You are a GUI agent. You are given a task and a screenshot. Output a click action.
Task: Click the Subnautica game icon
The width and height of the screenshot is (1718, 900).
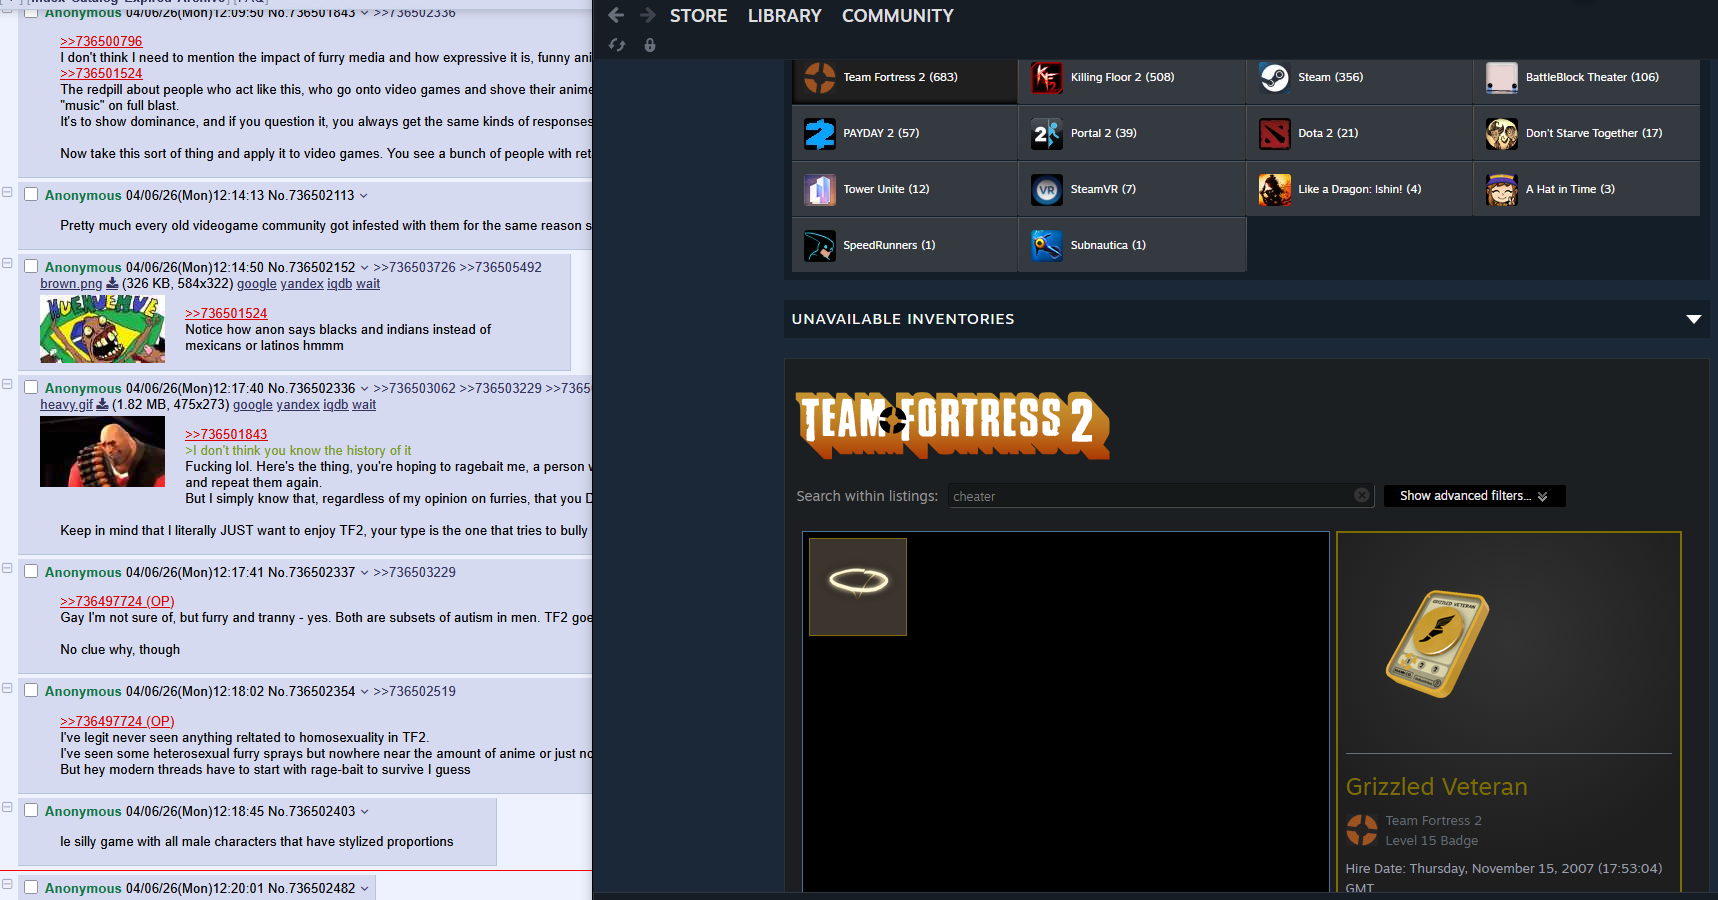(x=1047, y=245)
